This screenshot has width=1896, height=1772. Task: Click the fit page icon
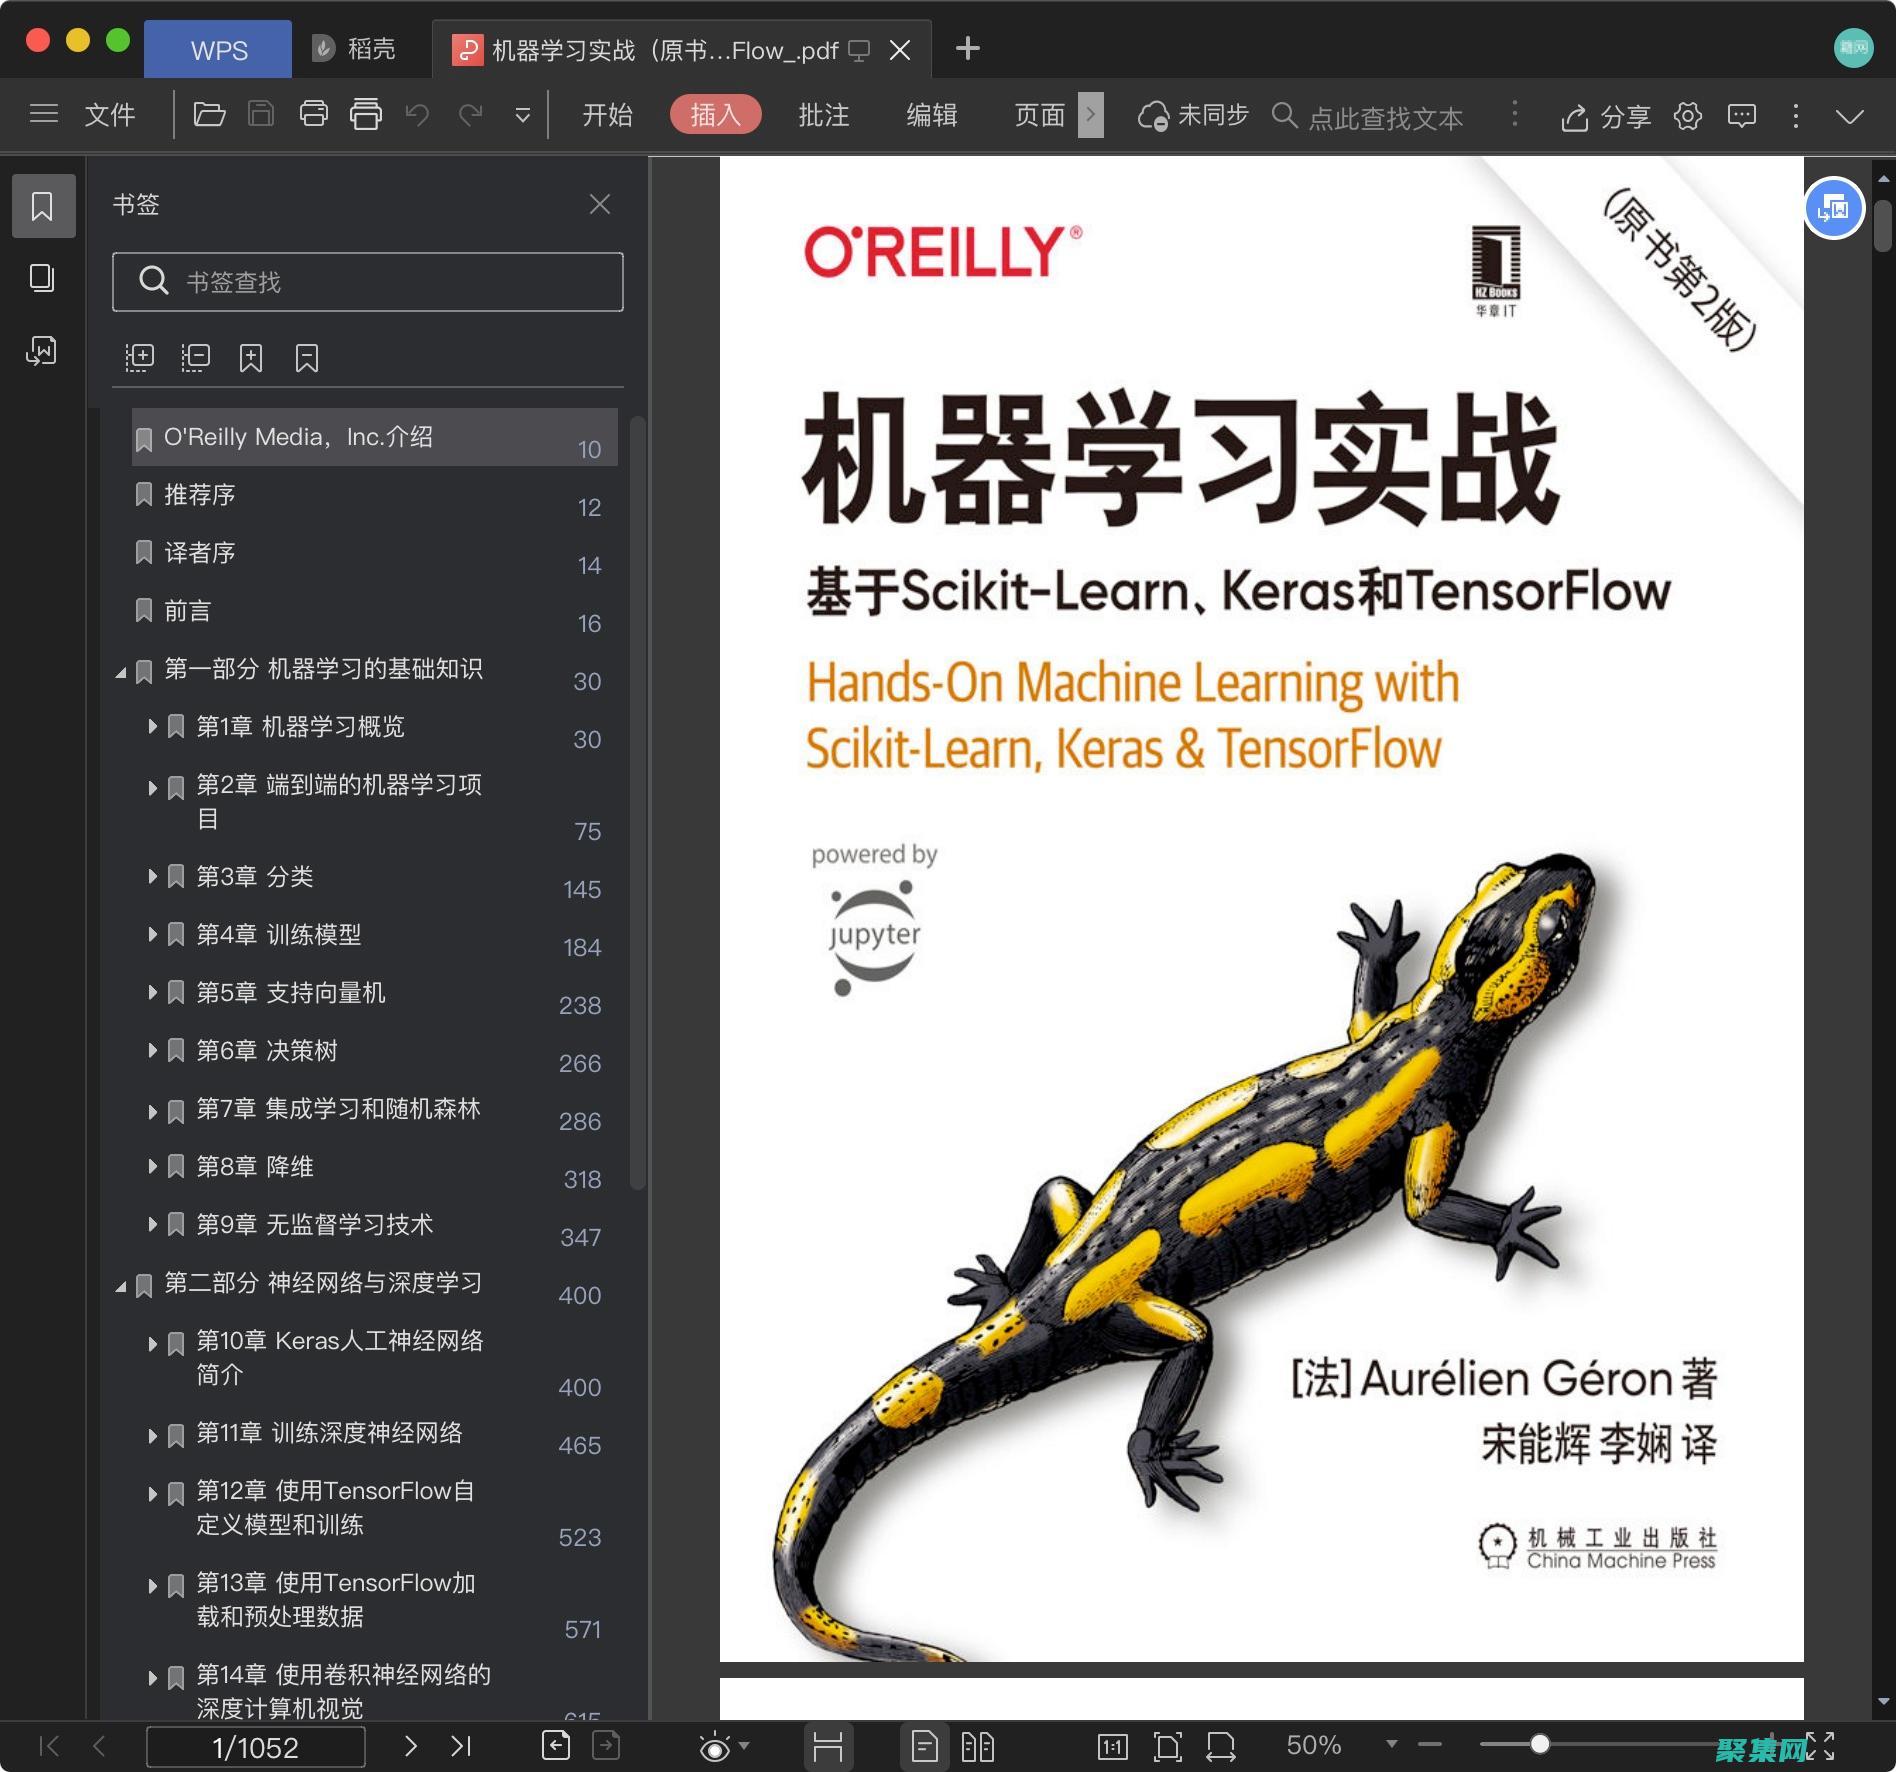1168,1747
